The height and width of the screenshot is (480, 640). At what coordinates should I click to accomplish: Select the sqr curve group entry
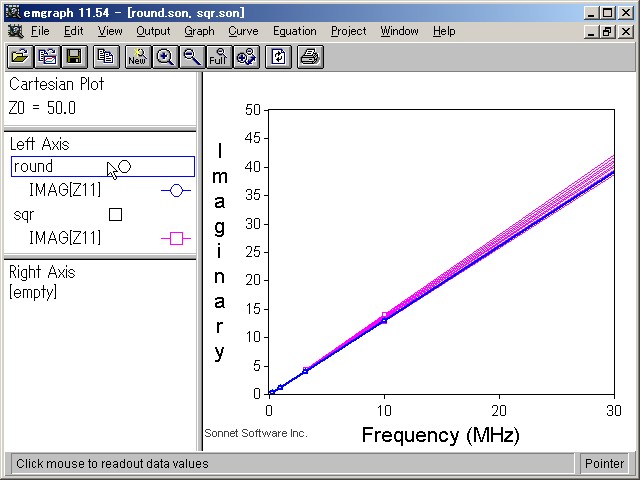click(24, 215)
